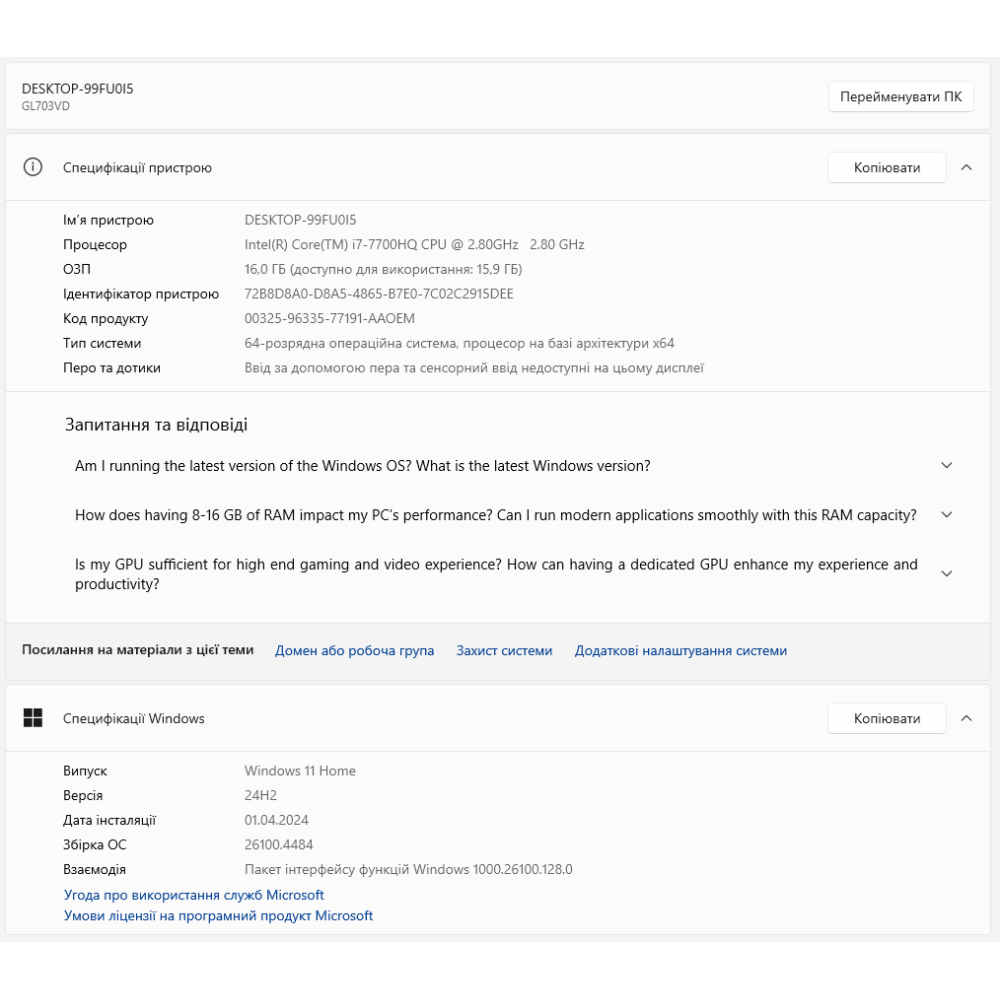Collapse the Специфікації пристрою section
The height and width of the screenshot is (1000, 1000).
966,168
